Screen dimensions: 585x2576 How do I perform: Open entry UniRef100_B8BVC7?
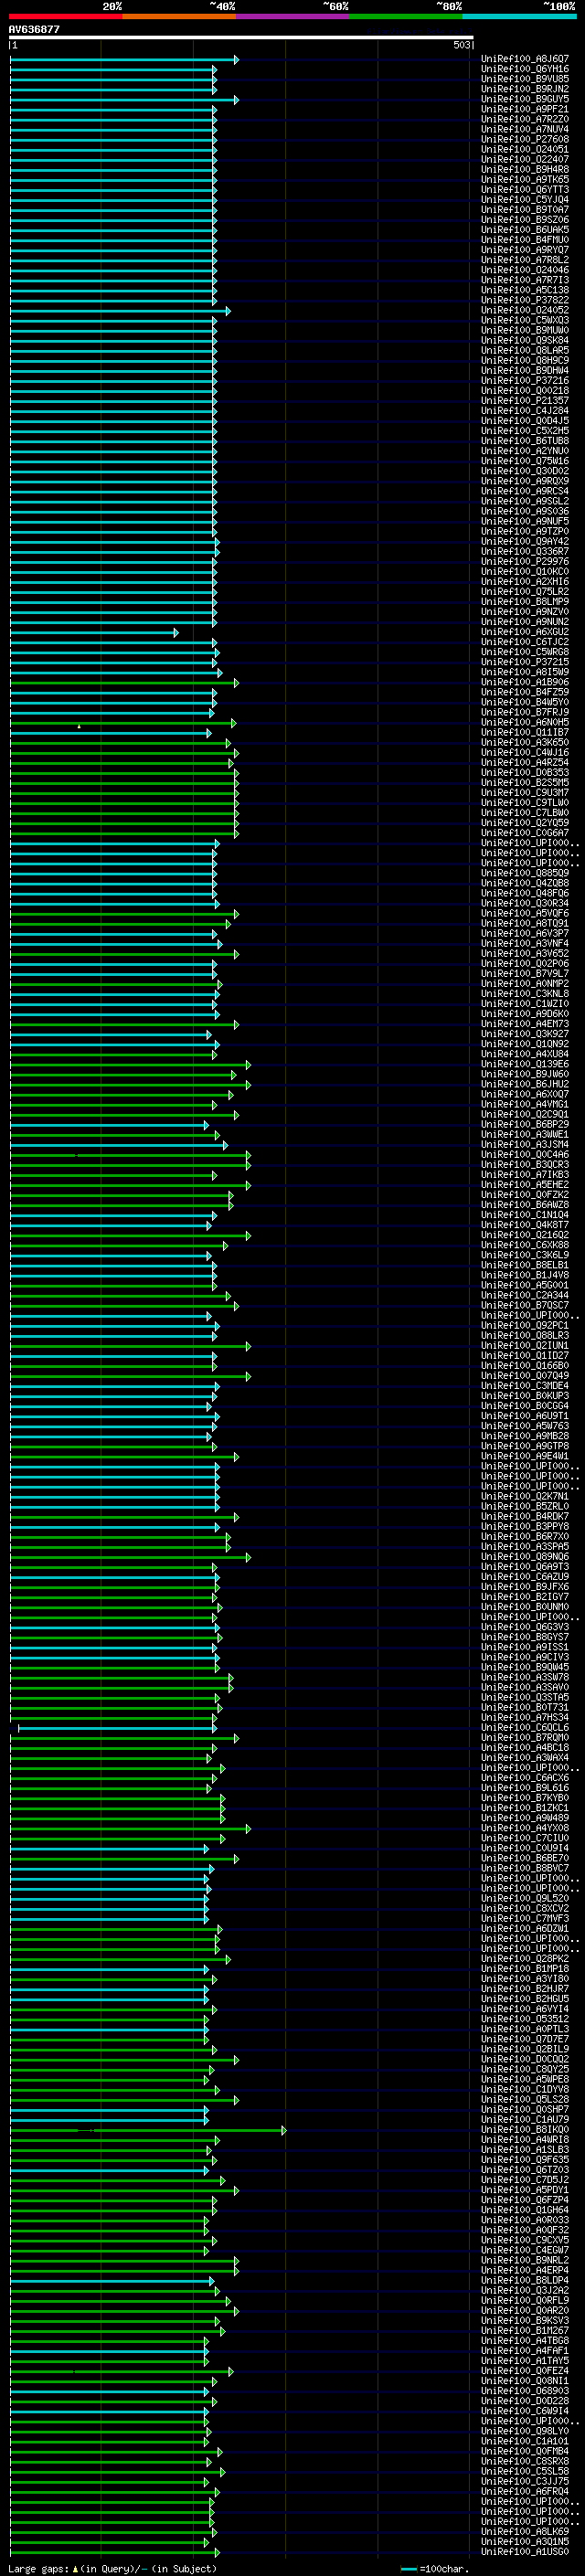coord(525,1868)
